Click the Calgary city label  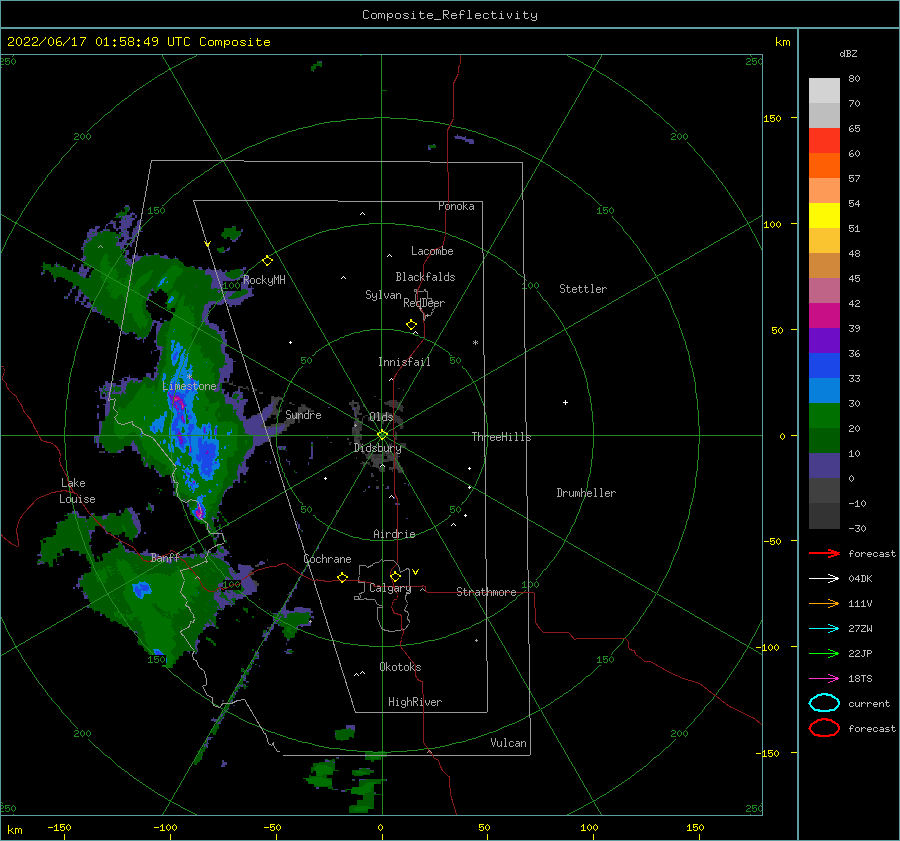pos(390,588)
